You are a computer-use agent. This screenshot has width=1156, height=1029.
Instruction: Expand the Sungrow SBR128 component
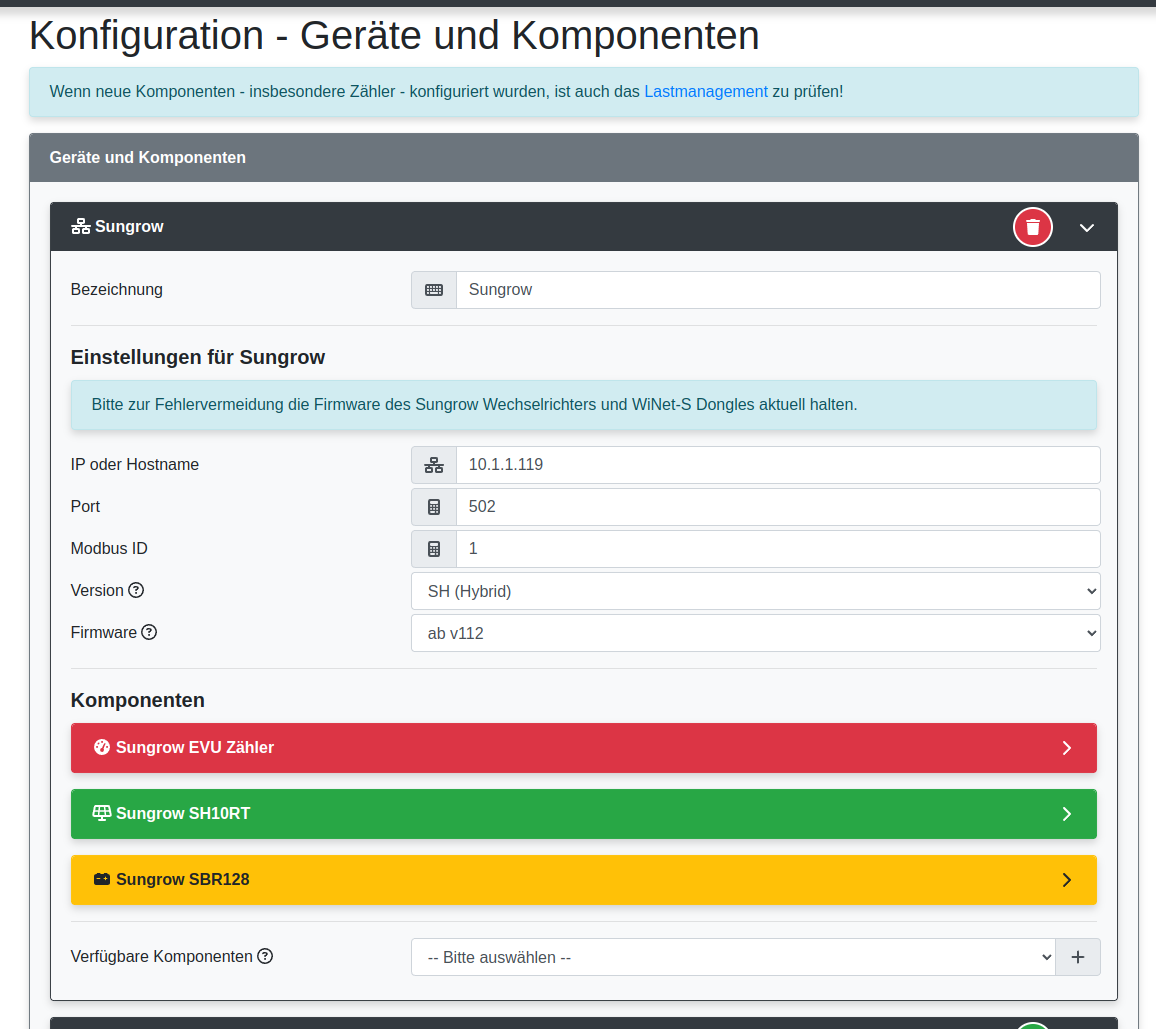click(1066, 880)
